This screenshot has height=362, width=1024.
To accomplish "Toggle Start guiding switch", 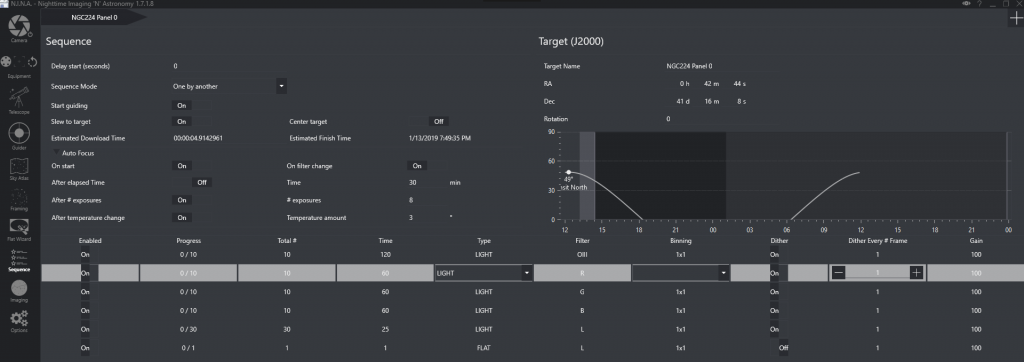I will 191,105.
